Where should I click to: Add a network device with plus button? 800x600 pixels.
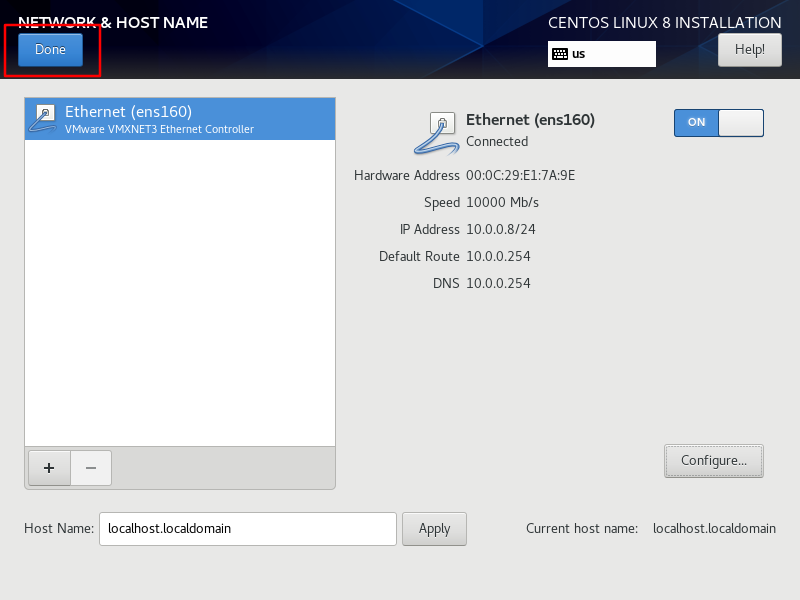coord(49,468)
